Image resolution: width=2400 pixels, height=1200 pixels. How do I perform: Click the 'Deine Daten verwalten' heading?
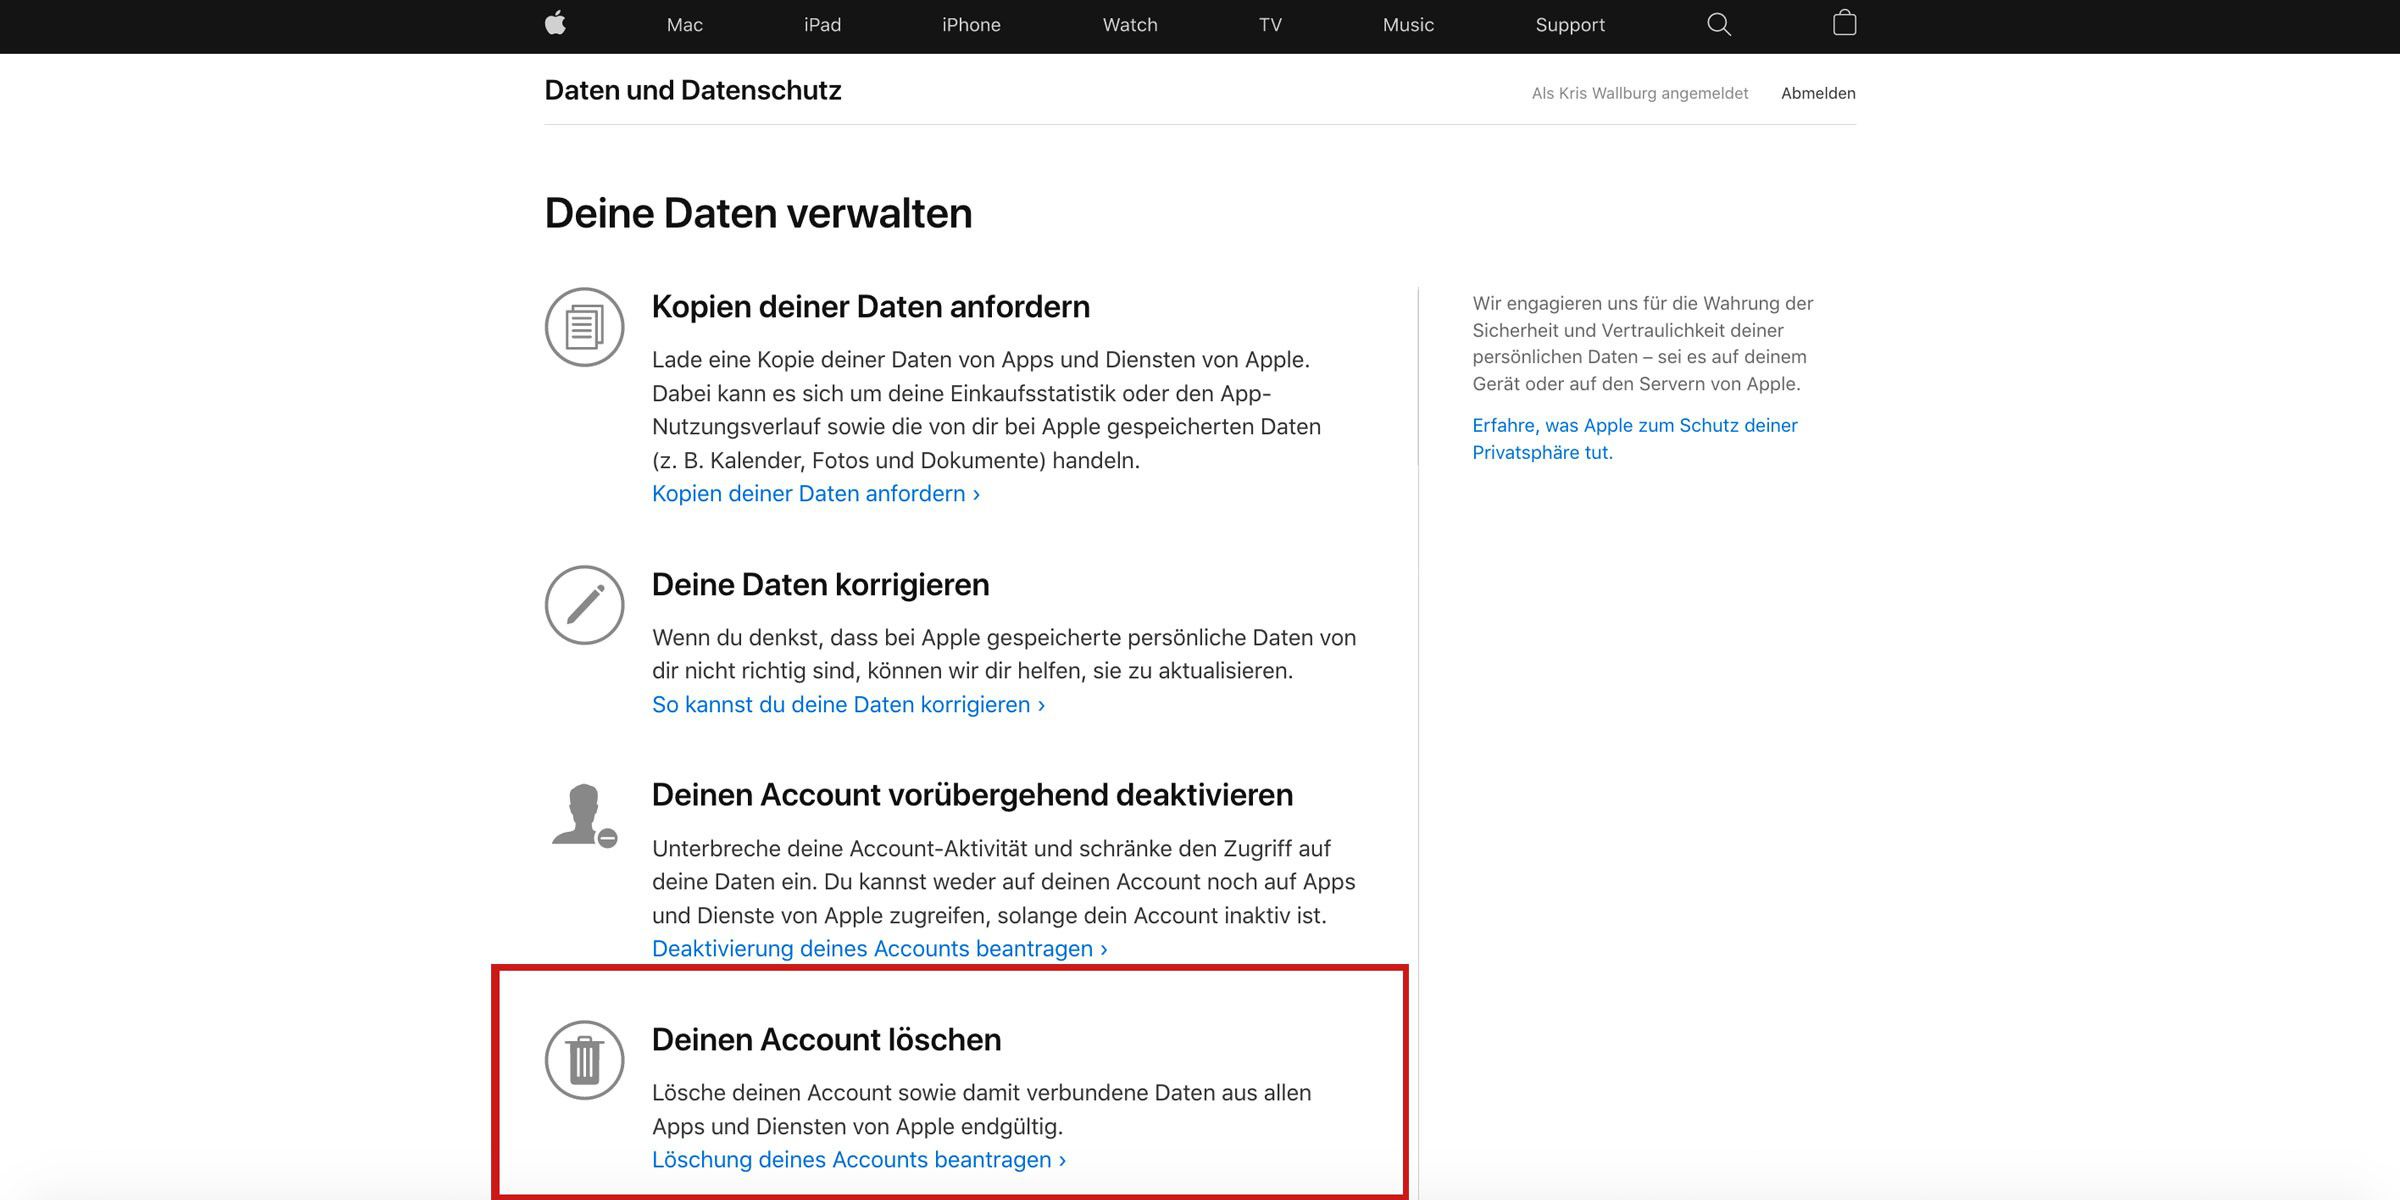point(758,213)
